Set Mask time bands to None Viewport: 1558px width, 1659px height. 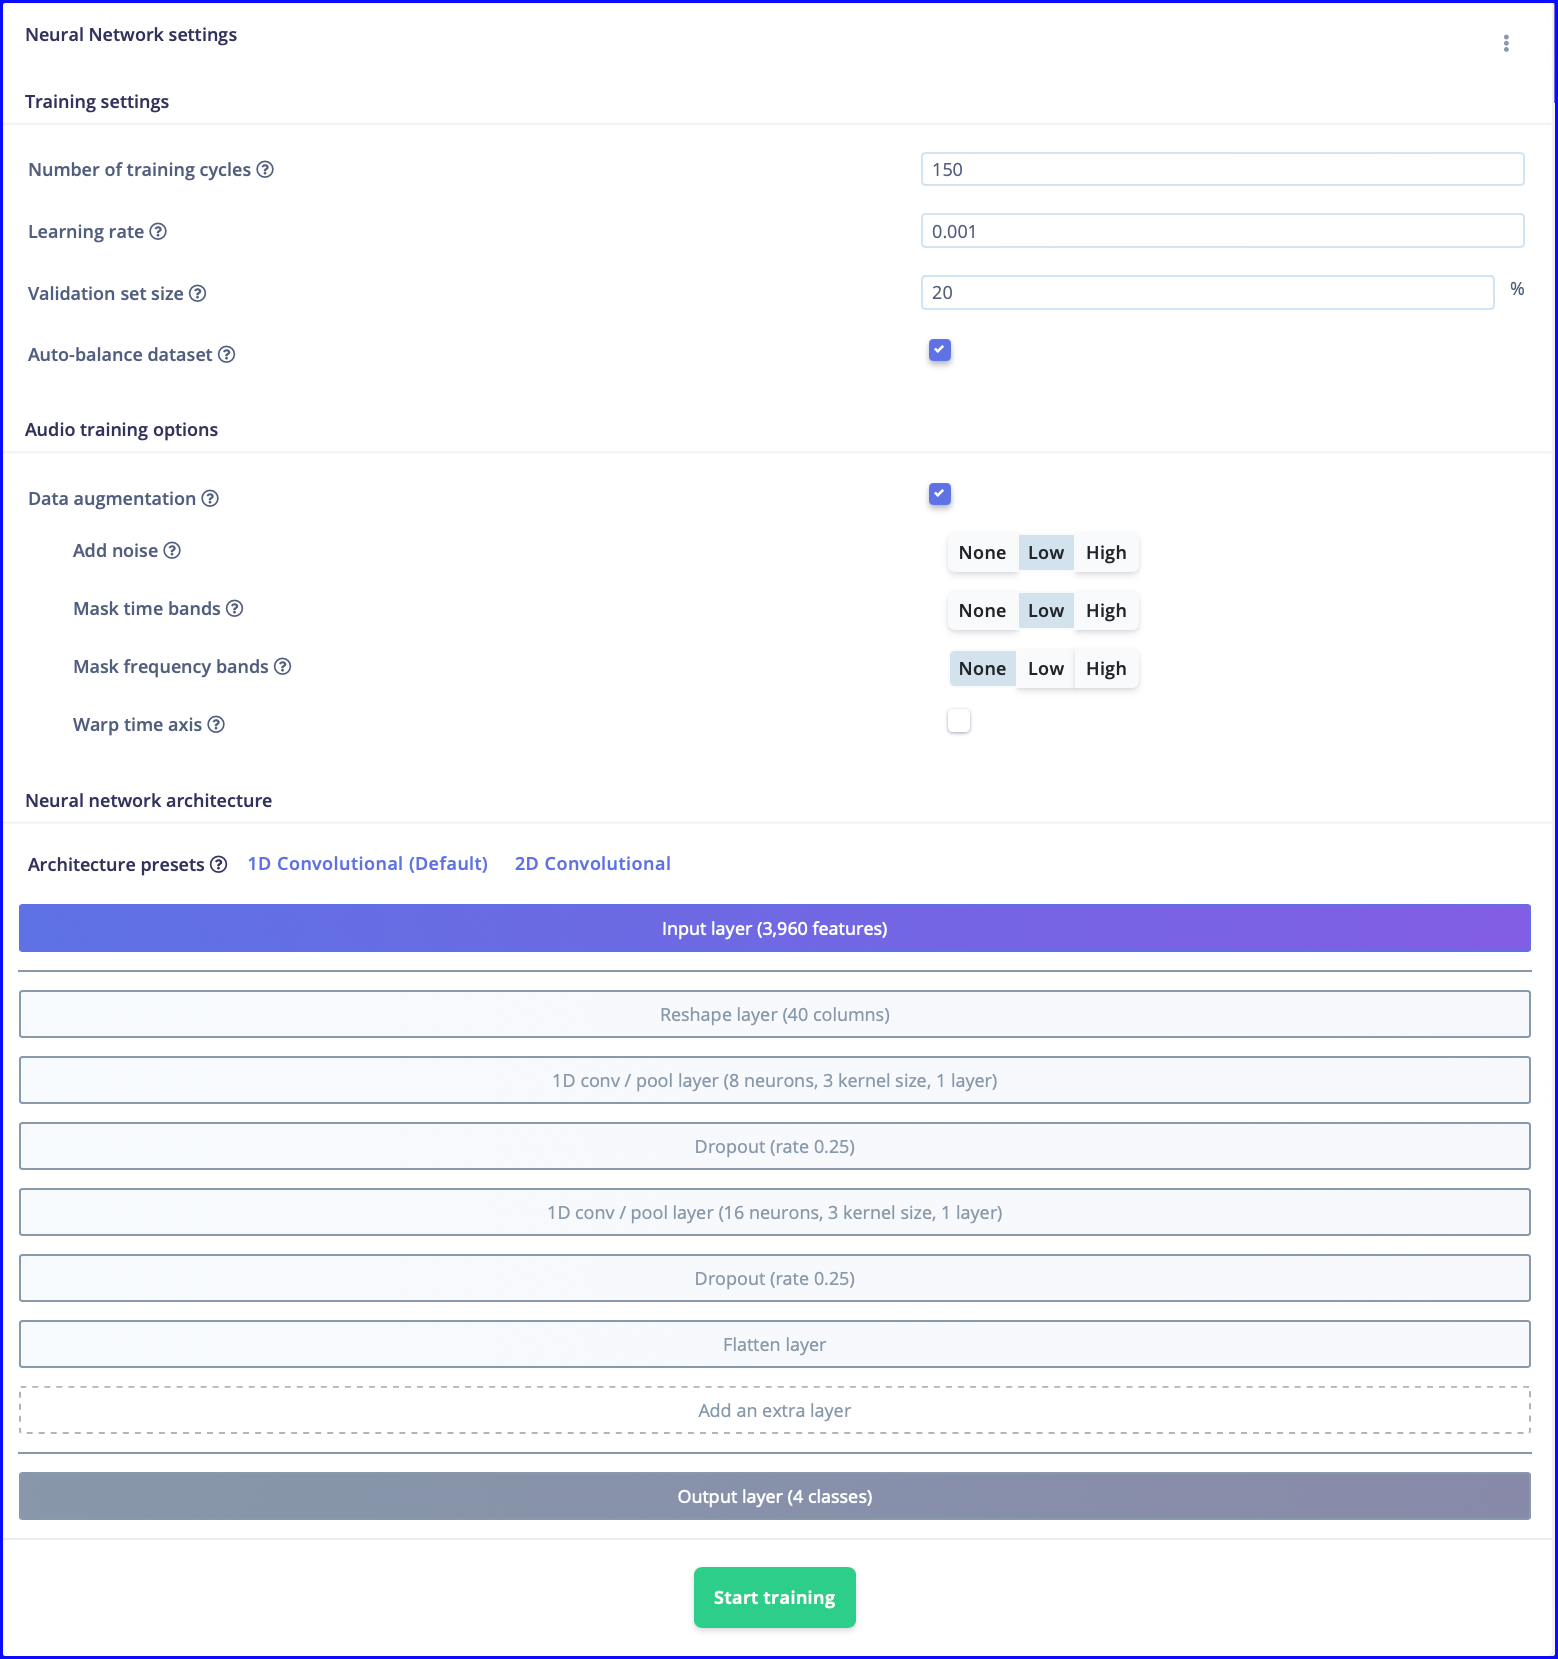[x=982, y=611]
